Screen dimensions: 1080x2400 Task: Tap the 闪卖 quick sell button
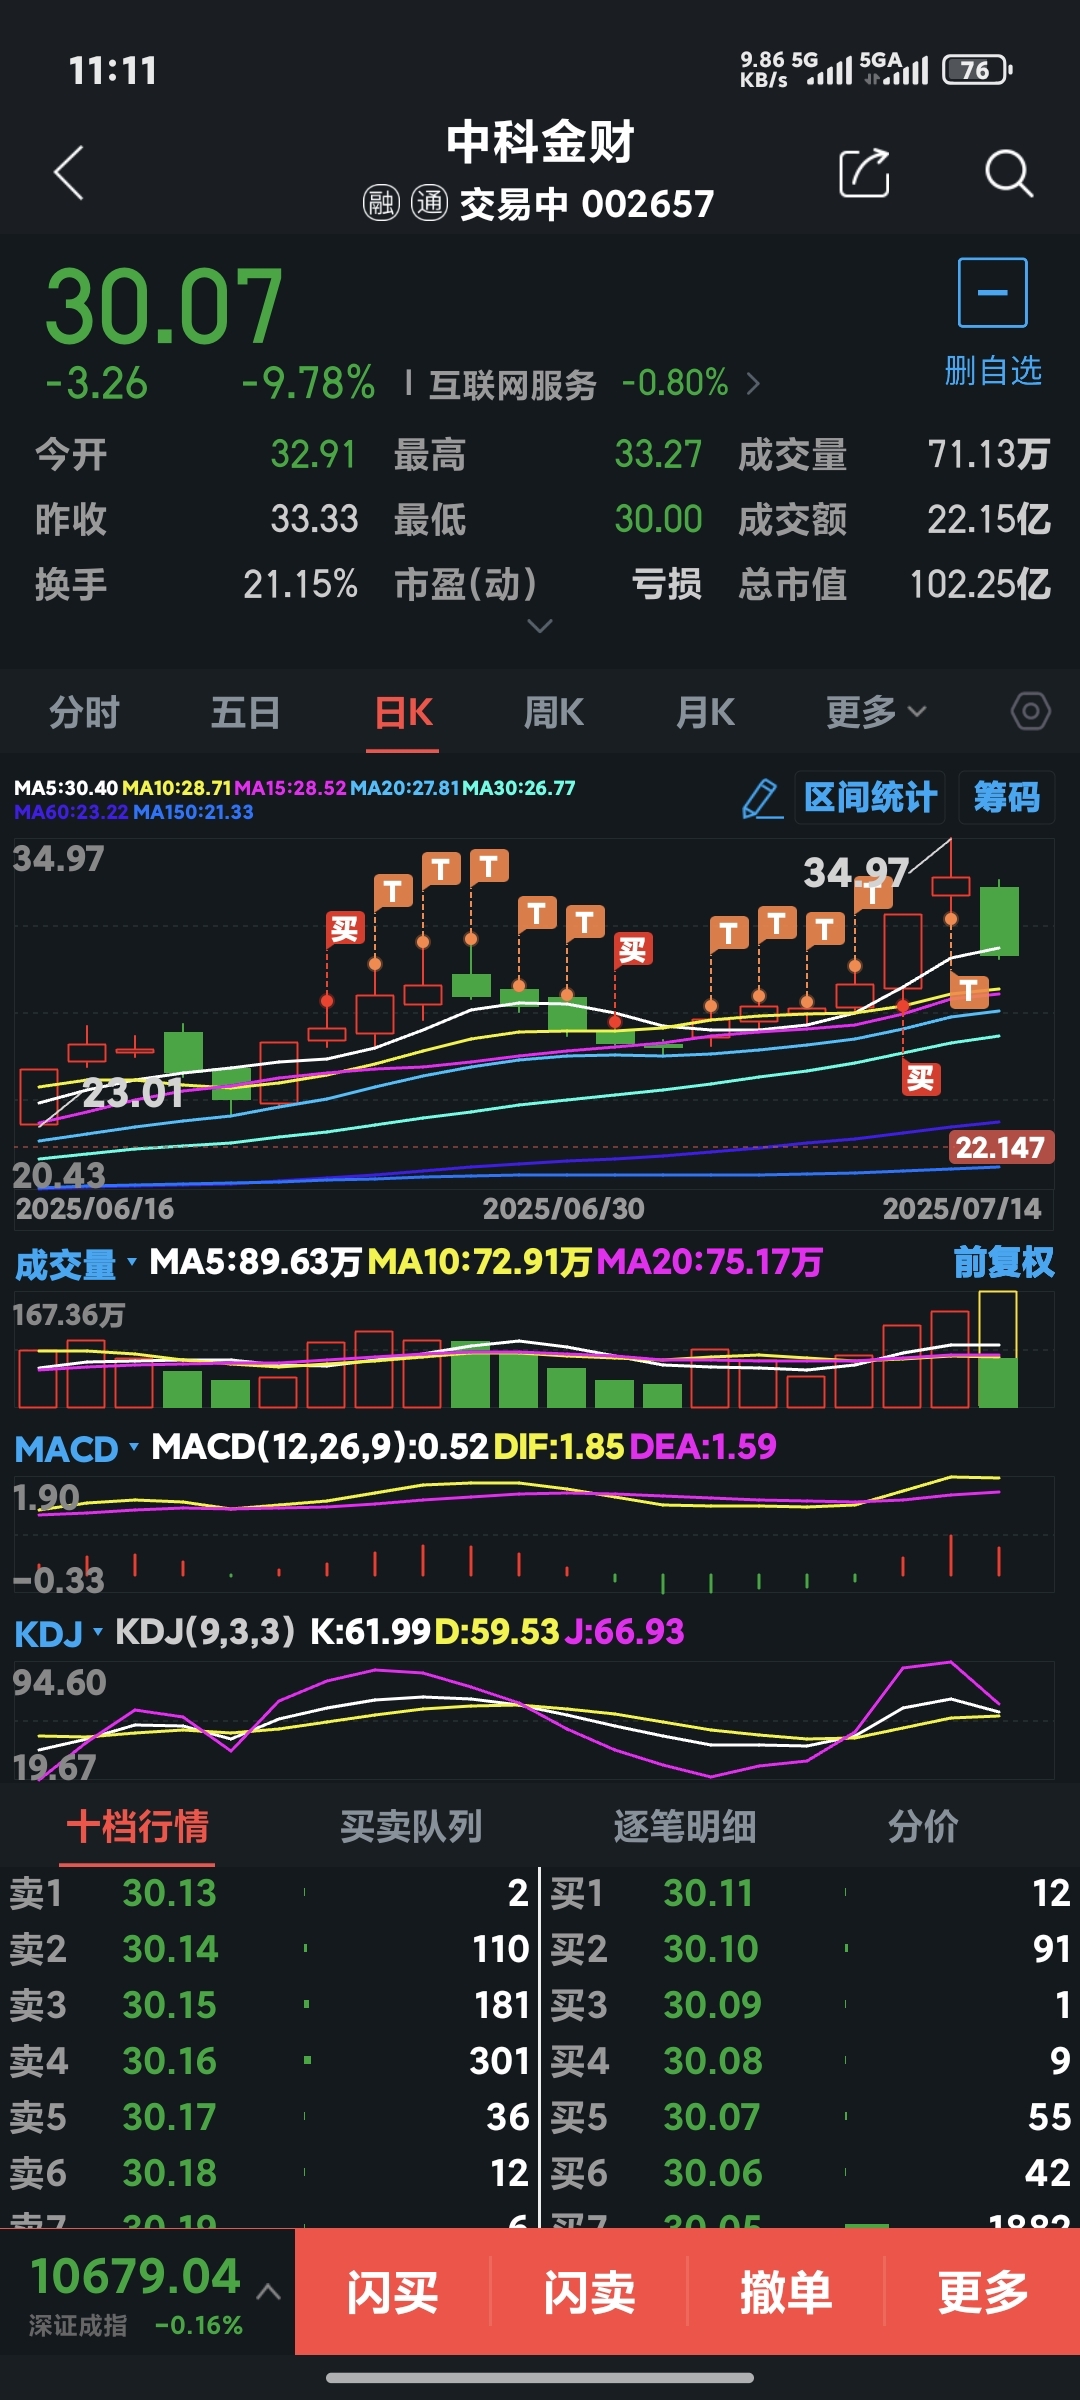coord(589,2292)
